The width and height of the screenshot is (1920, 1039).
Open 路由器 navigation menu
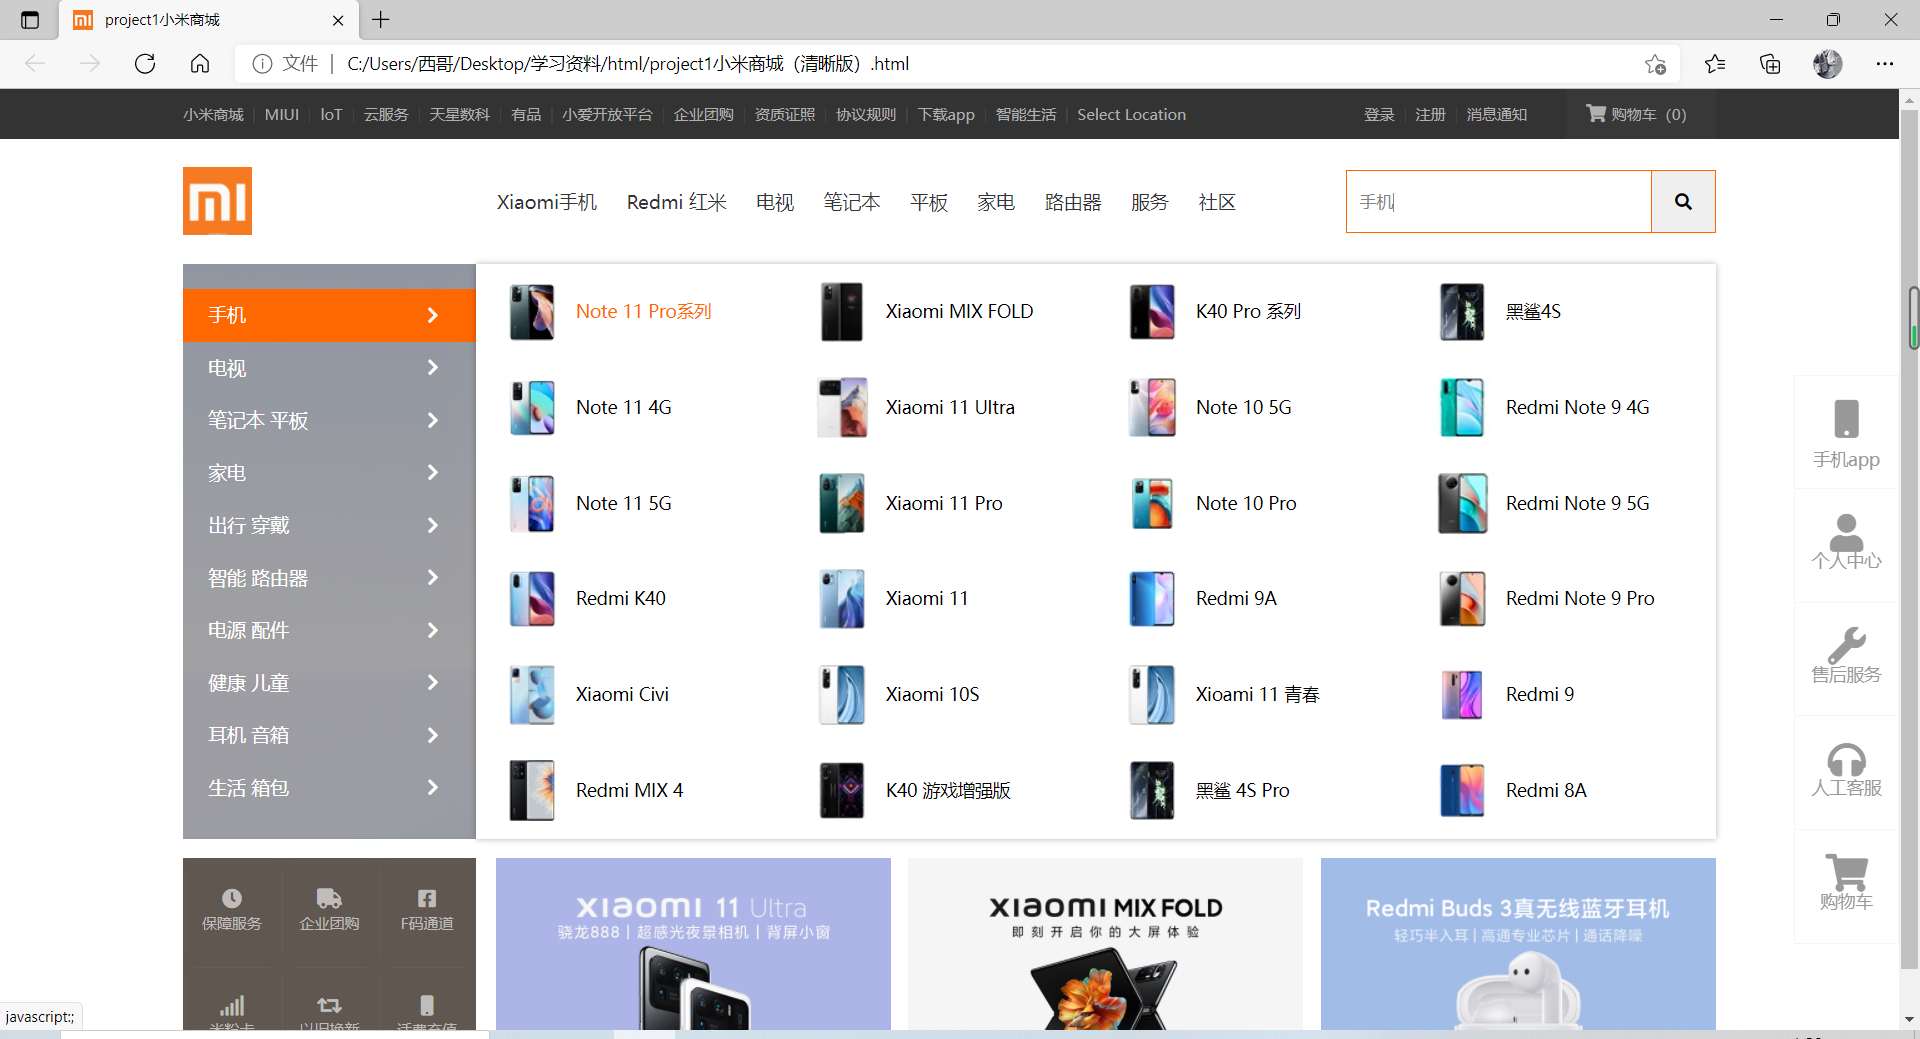pyautogui.click(x=1073, y=202)
